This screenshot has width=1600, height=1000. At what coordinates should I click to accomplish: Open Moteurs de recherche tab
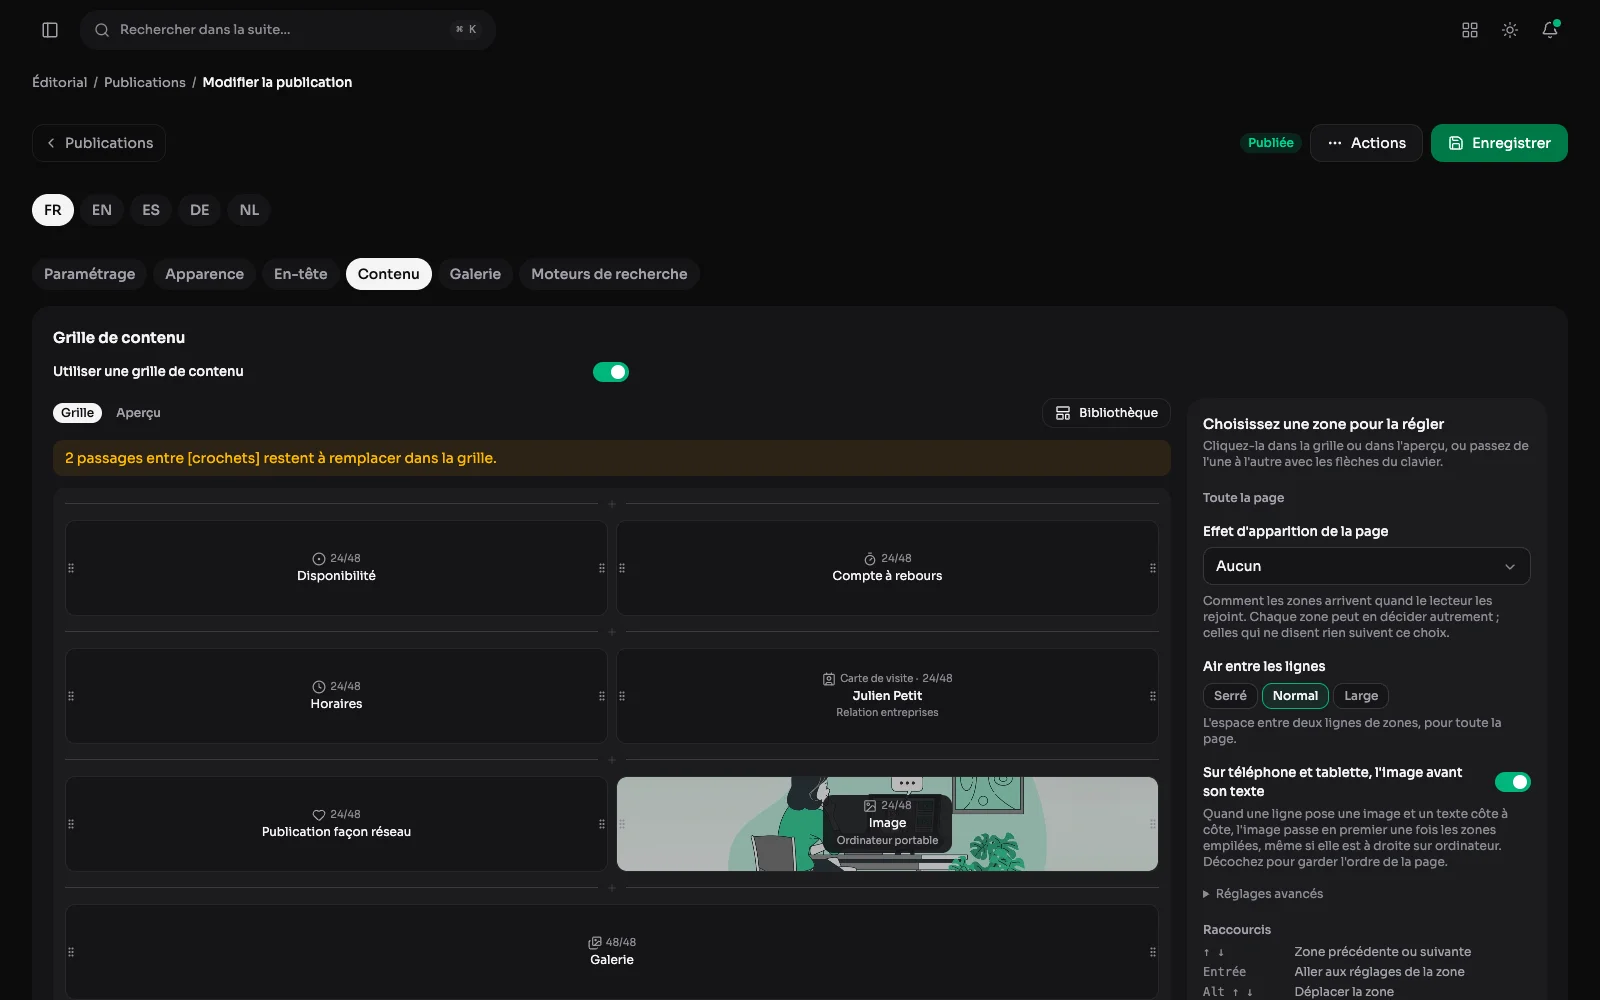point(609,274)
